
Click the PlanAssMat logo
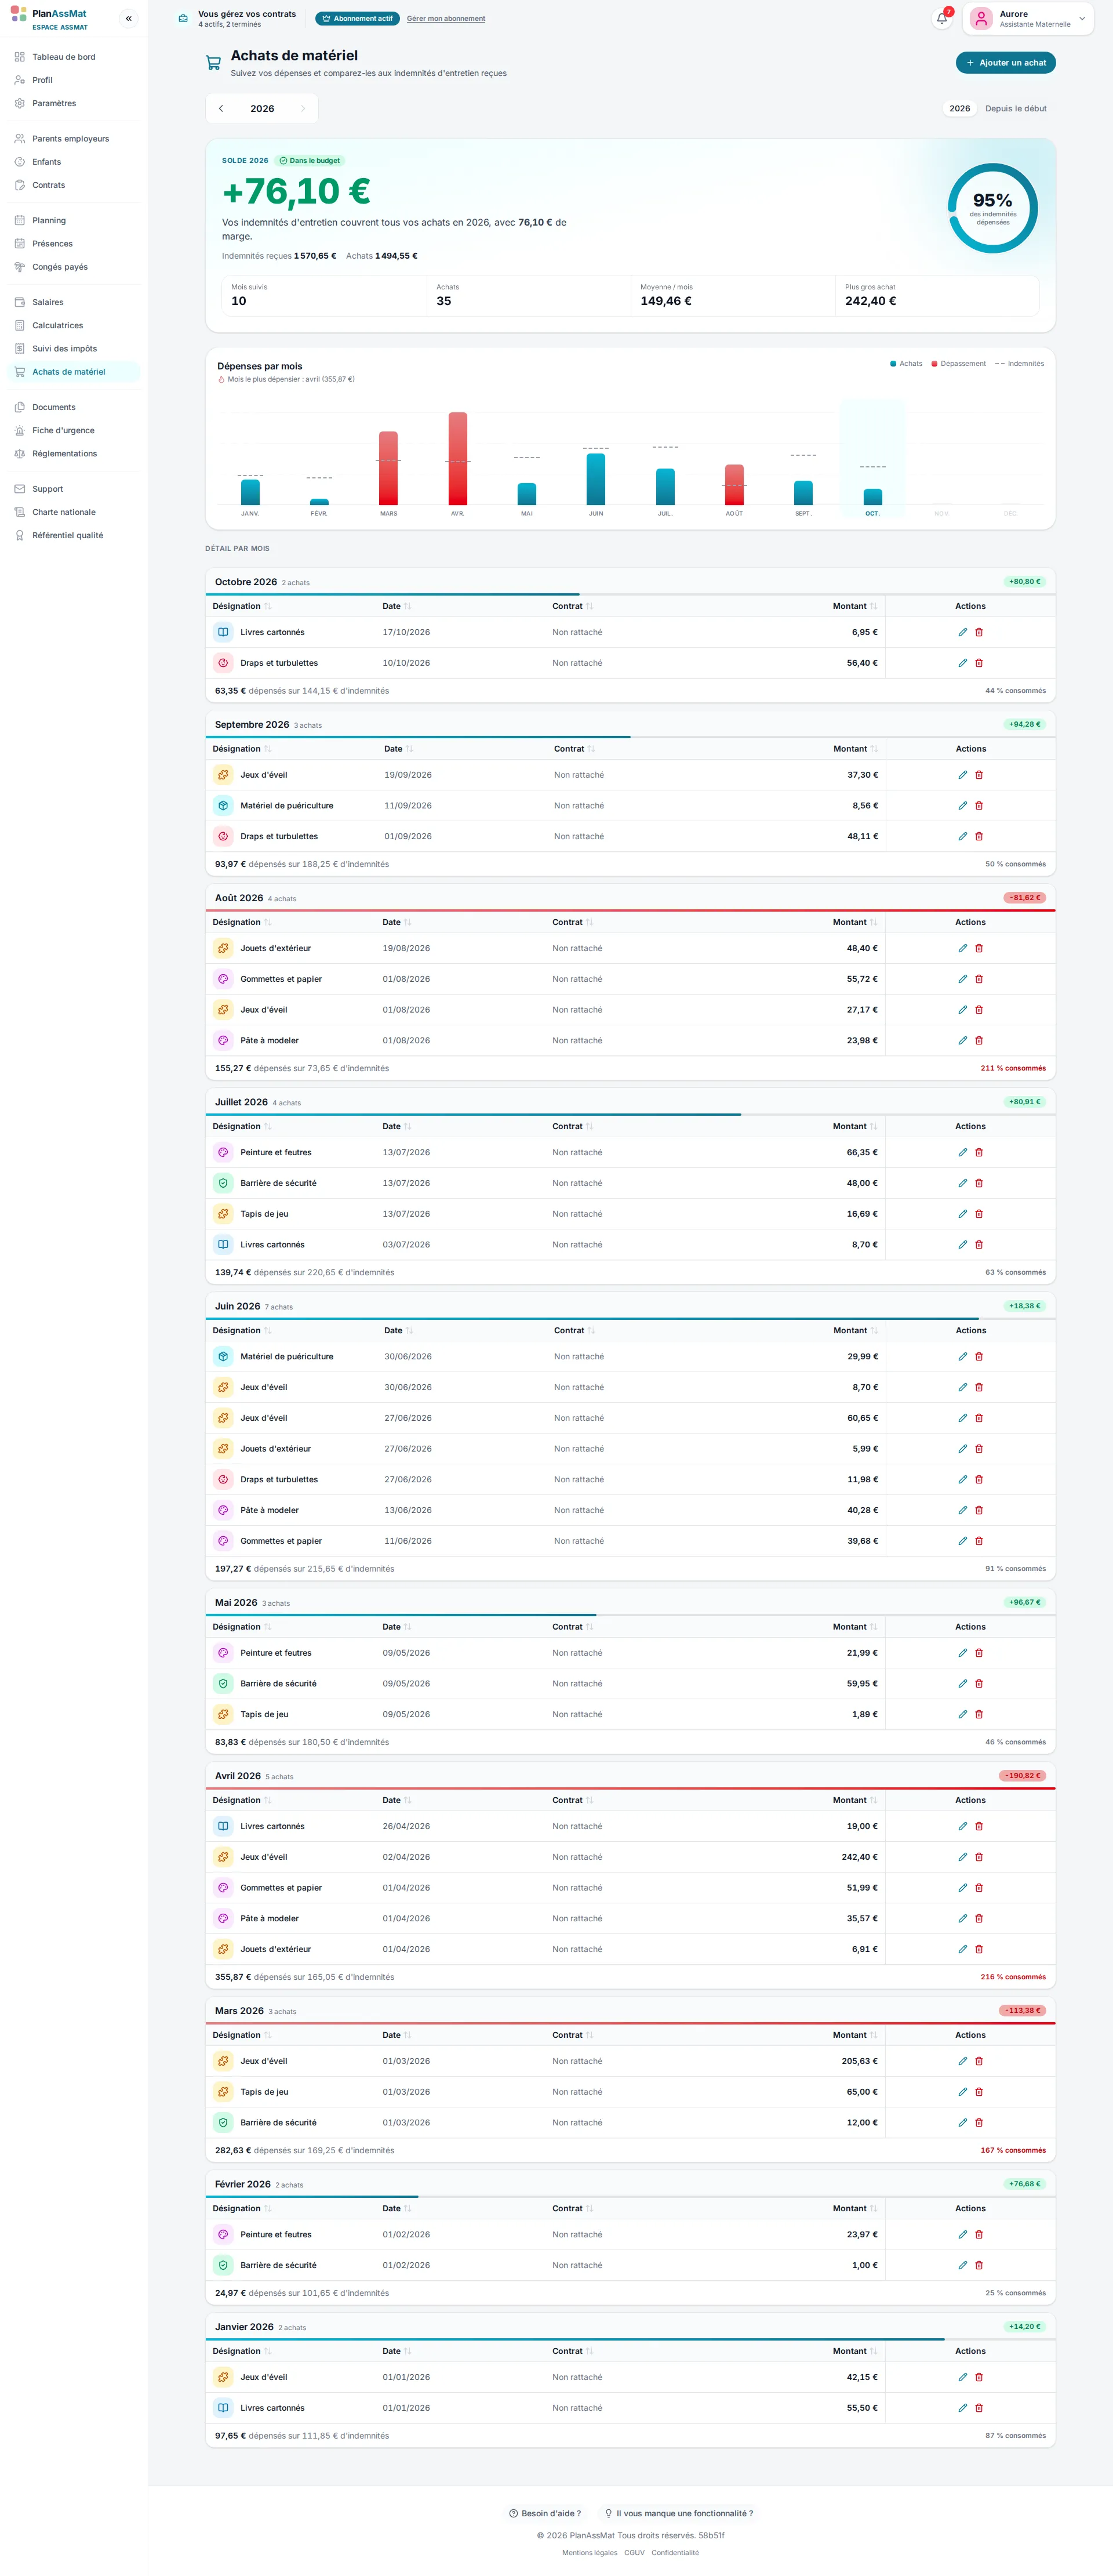pyautogui.click(x=49, y=18)
